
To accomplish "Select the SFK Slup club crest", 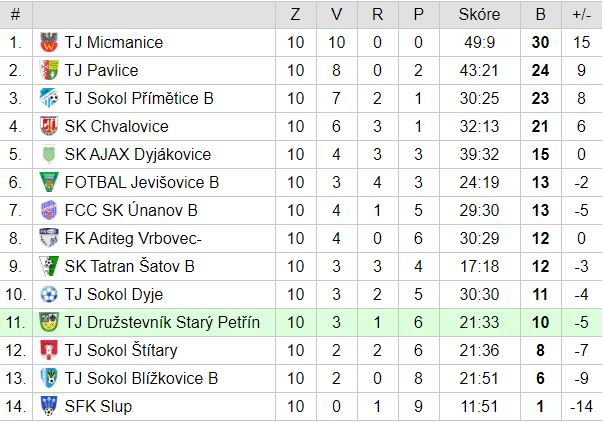I will point(49,406).
